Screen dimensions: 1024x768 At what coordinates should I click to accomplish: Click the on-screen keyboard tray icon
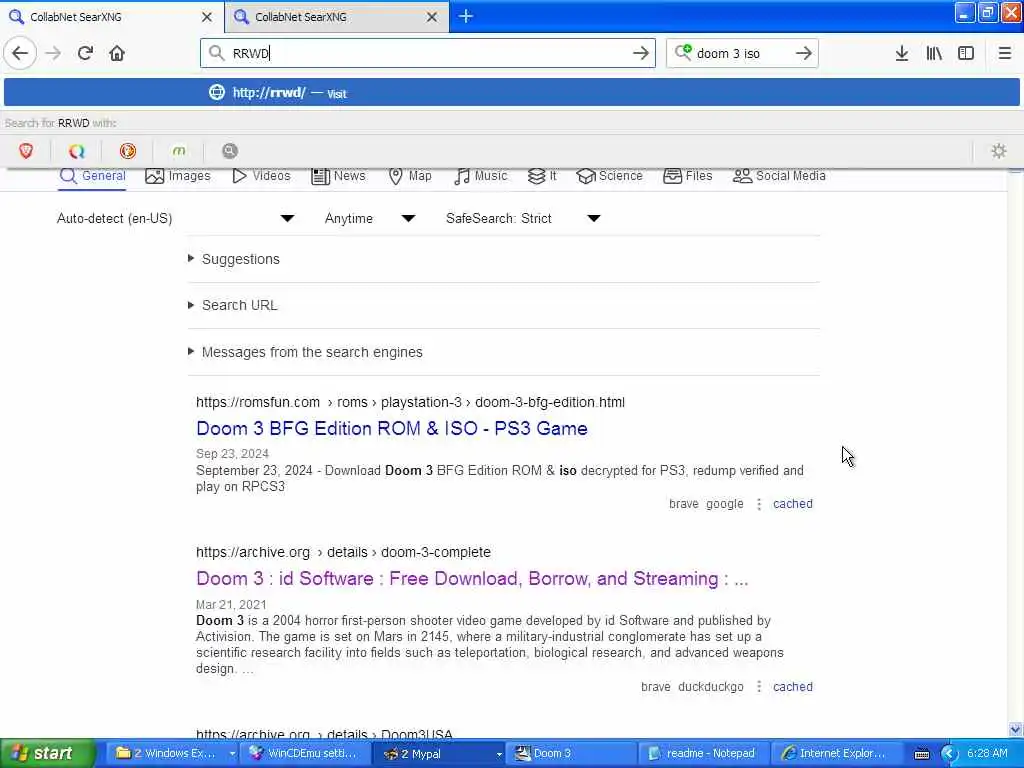tap(921, 754)
